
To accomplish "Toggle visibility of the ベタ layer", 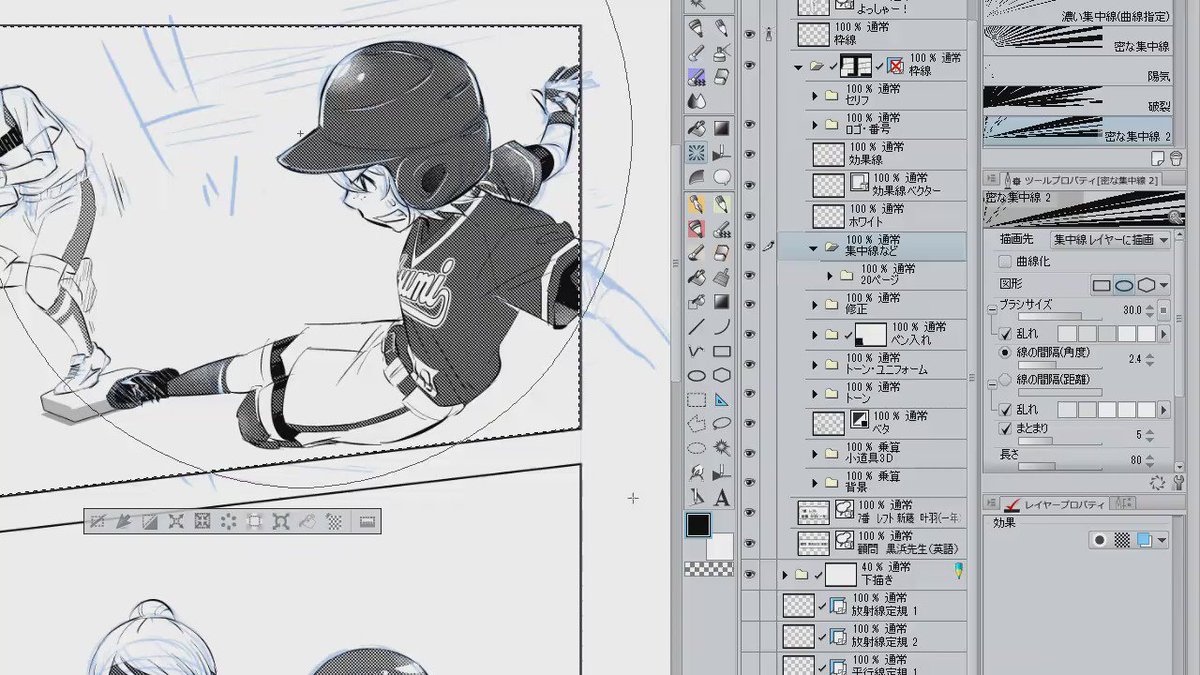I will (x=749, y=423).
